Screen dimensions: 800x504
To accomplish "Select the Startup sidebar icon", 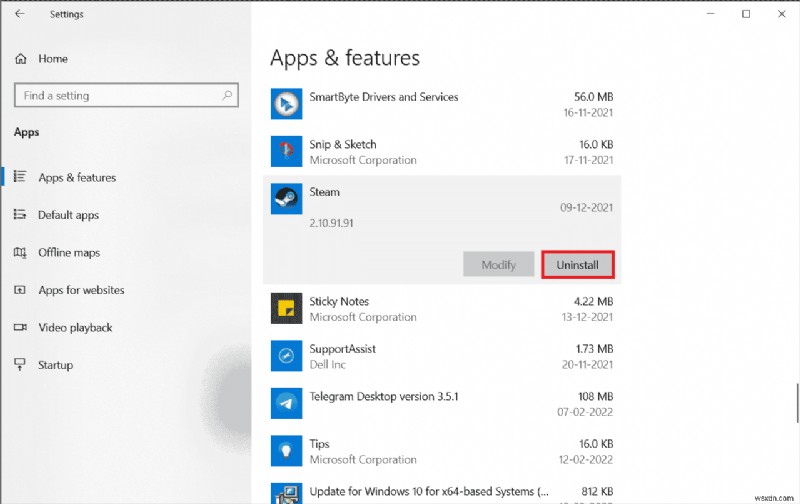I will [x=19, y=364].
